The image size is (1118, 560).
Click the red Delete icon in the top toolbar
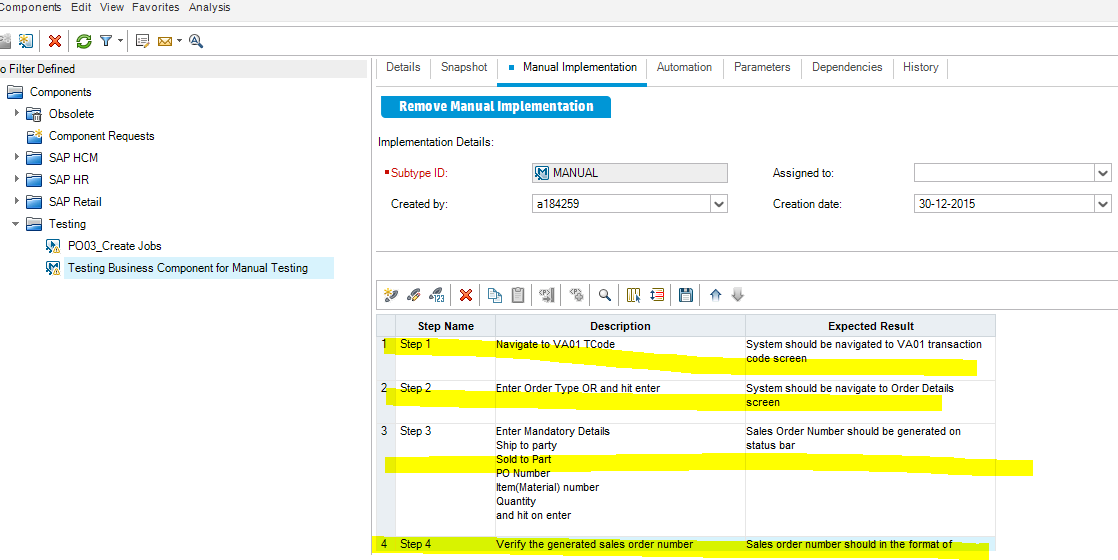click(x=54, y=41)
